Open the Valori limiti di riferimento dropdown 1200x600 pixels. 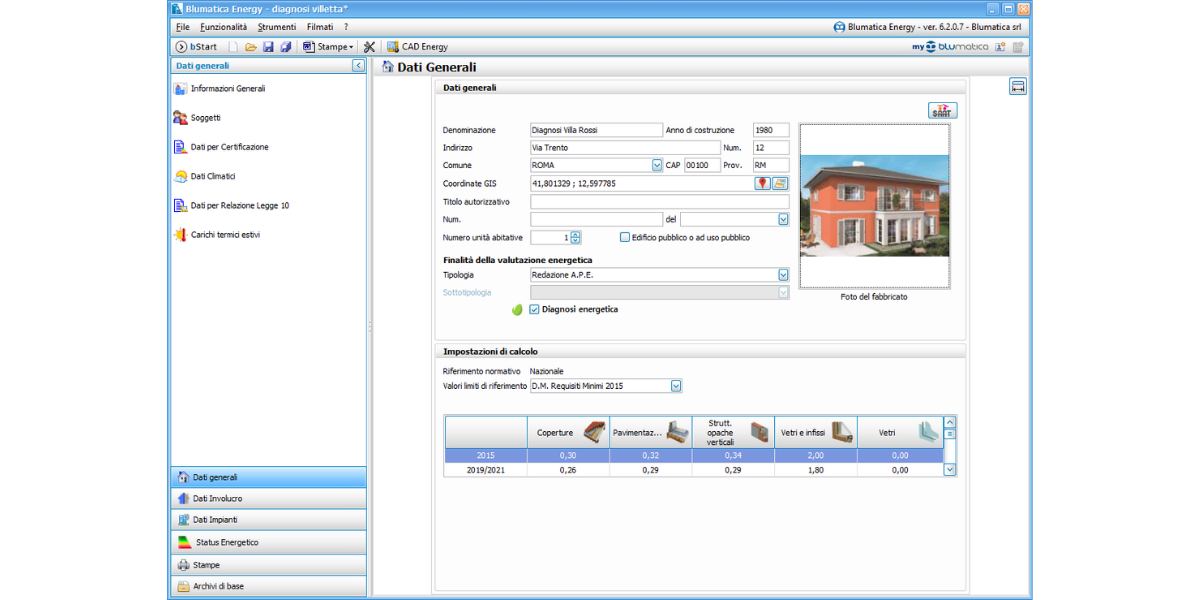coord(676,386)
